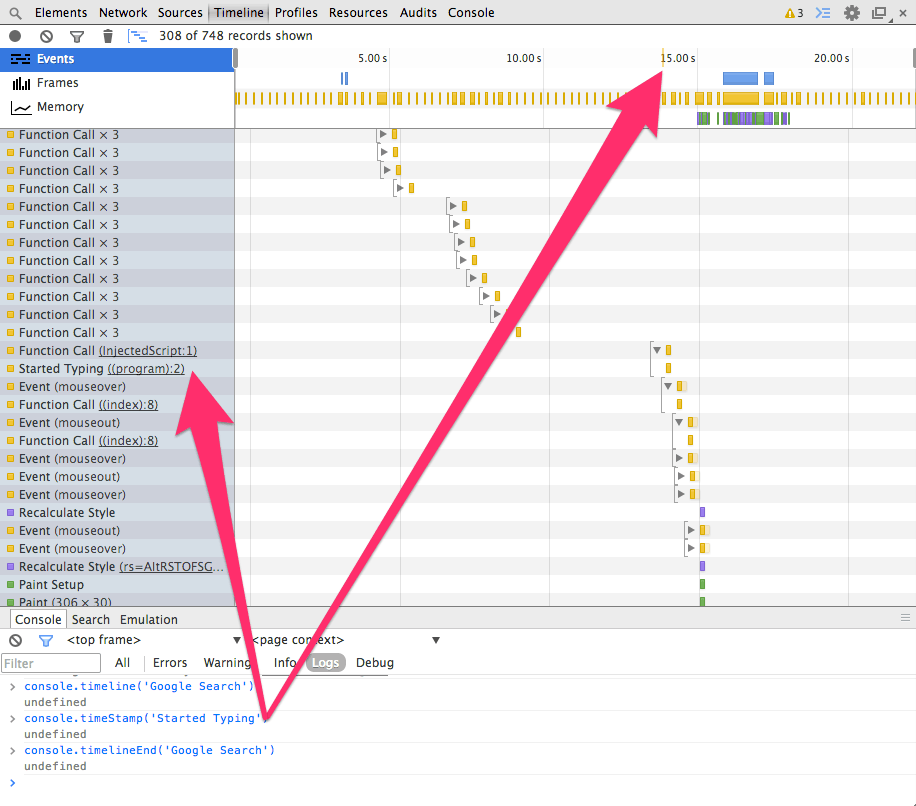The height and width of the screenshot is (806, 916).
Task: Click the blue console filter funnel
Action: pos(45,640)
